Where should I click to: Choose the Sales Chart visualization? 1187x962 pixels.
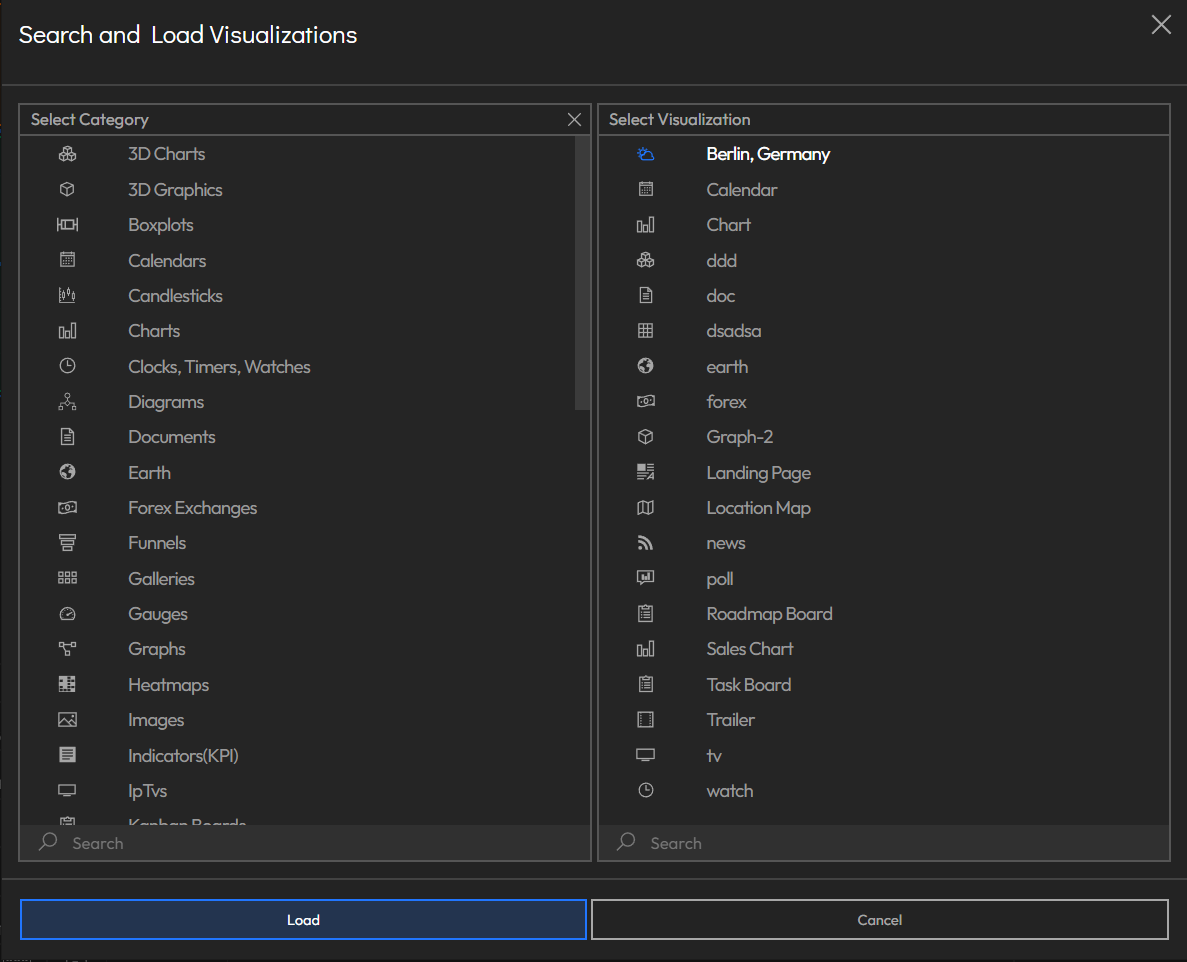coord(749,648)
